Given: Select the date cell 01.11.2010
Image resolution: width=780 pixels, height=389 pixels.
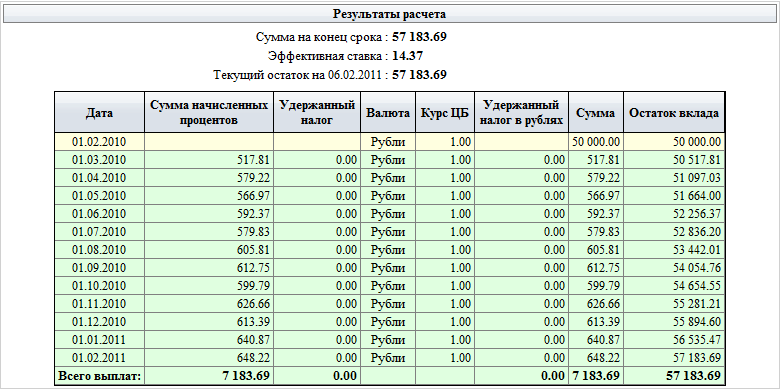Looking at the screenshot, I should coord(99,303).
